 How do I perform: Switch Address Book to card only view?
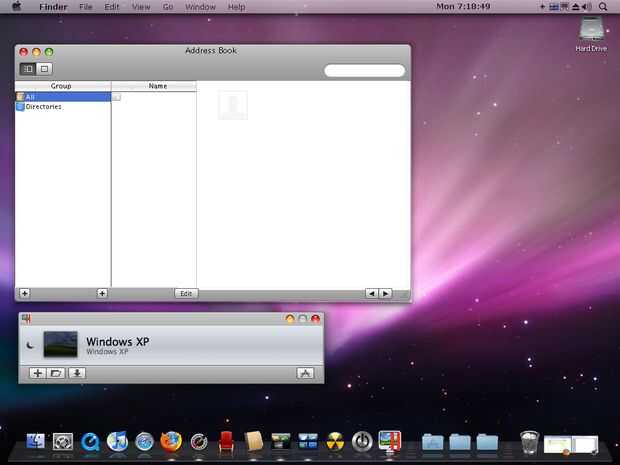(44, 69)
